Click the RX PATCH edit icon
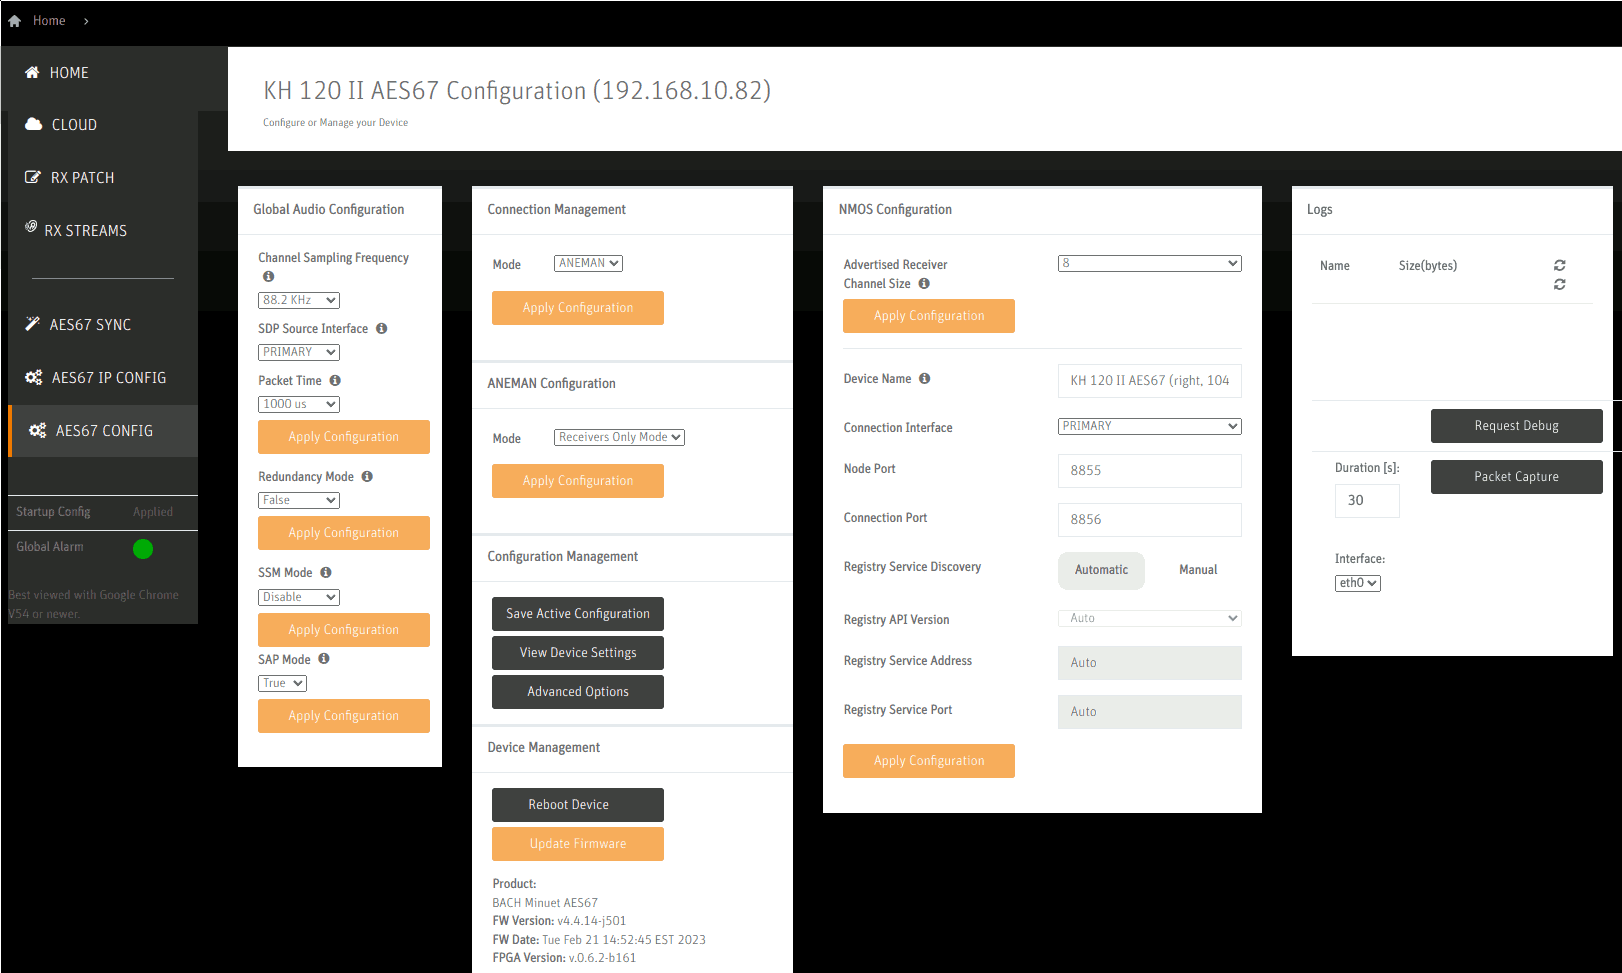This screenshot has width=1622, height=973. pyautogui.click(x=33, y=177)
